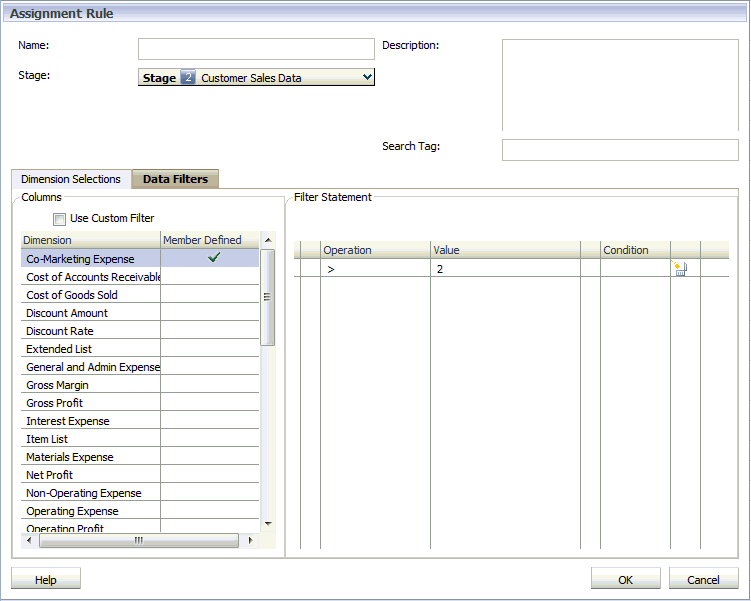The height and width of the screenshot is (601, 751).
Task: Select the Operating Expense row
Action: 140,511
